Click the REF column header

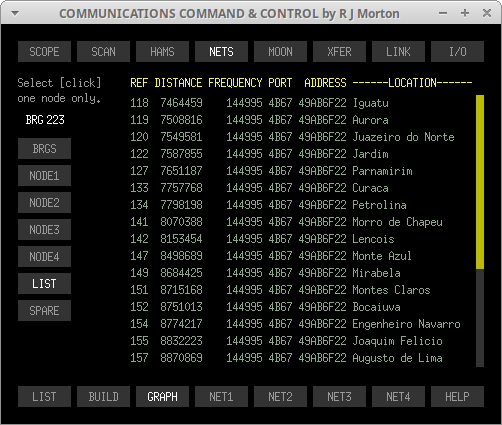coord(139,83)
